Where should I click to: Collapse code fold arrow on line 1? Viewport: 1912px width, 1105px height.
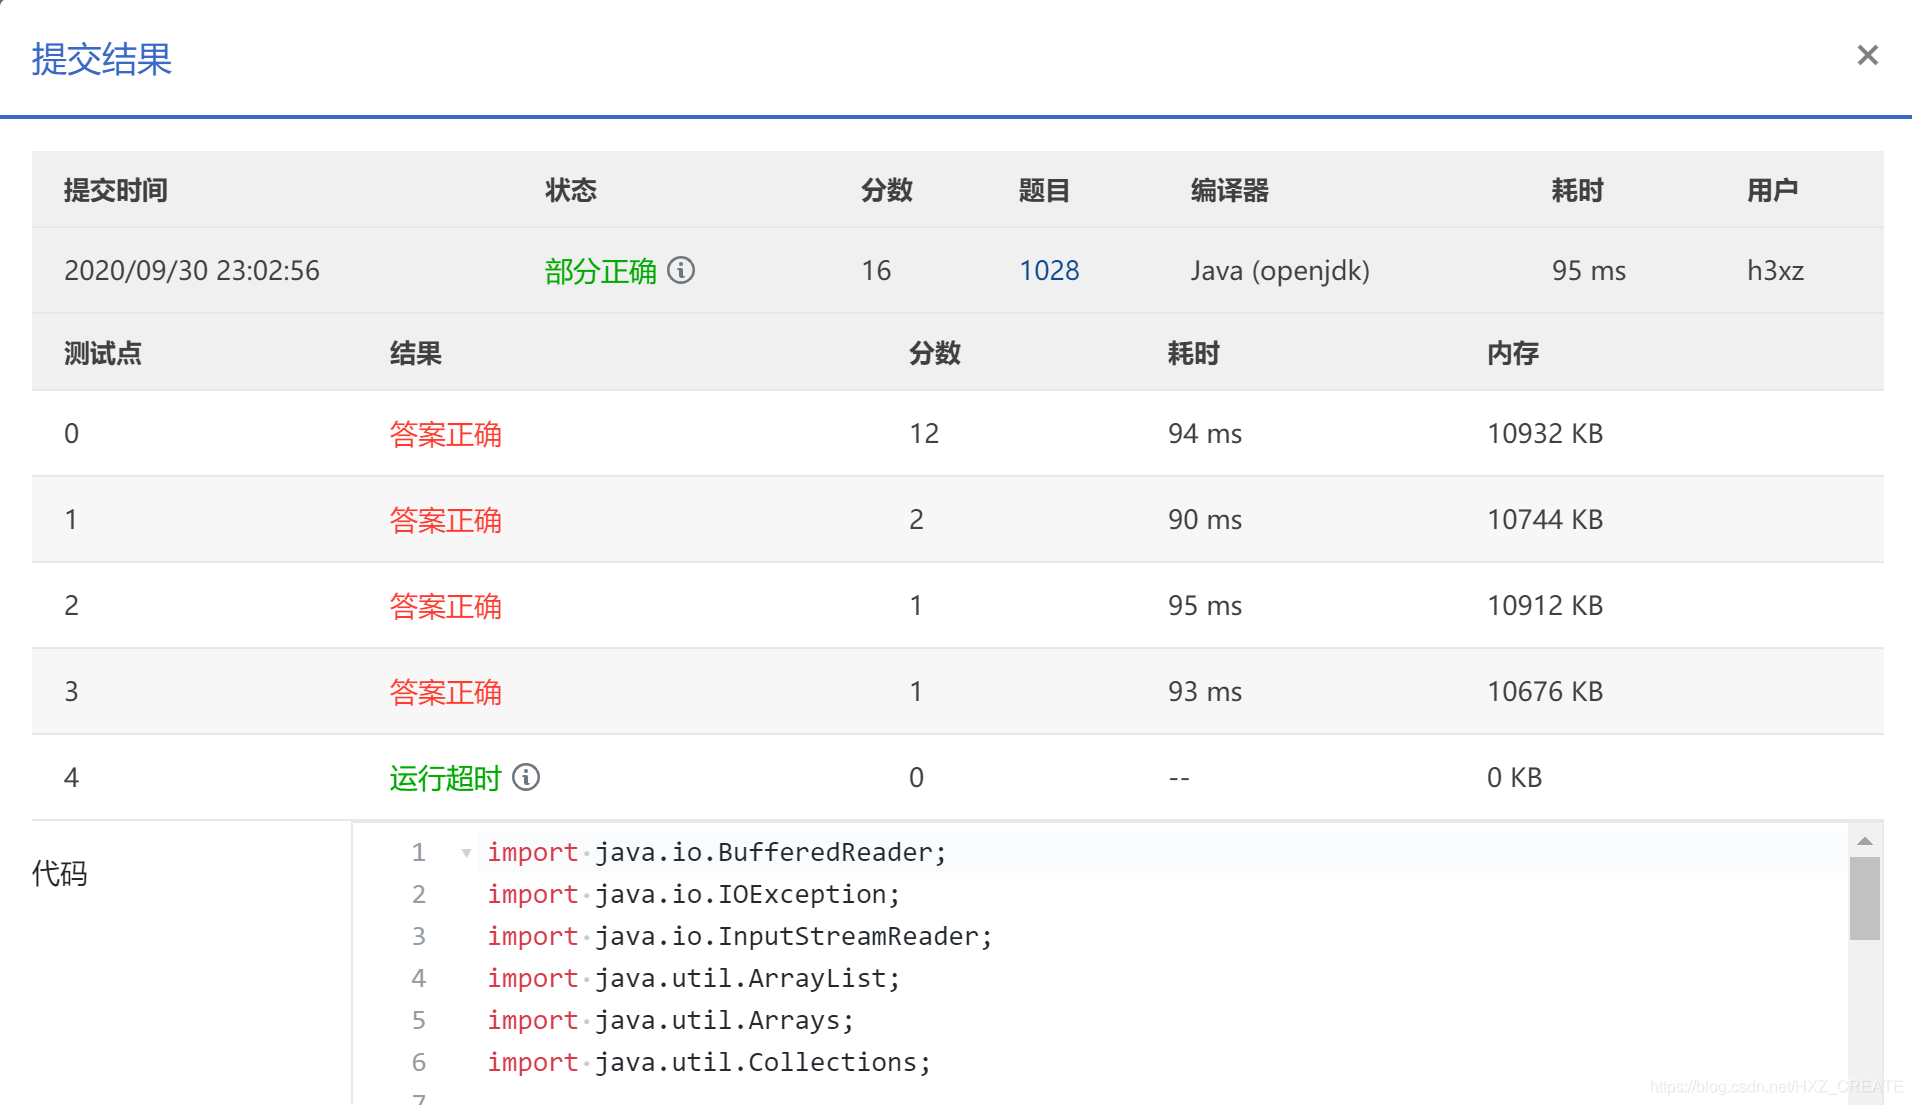coord(466,853)
